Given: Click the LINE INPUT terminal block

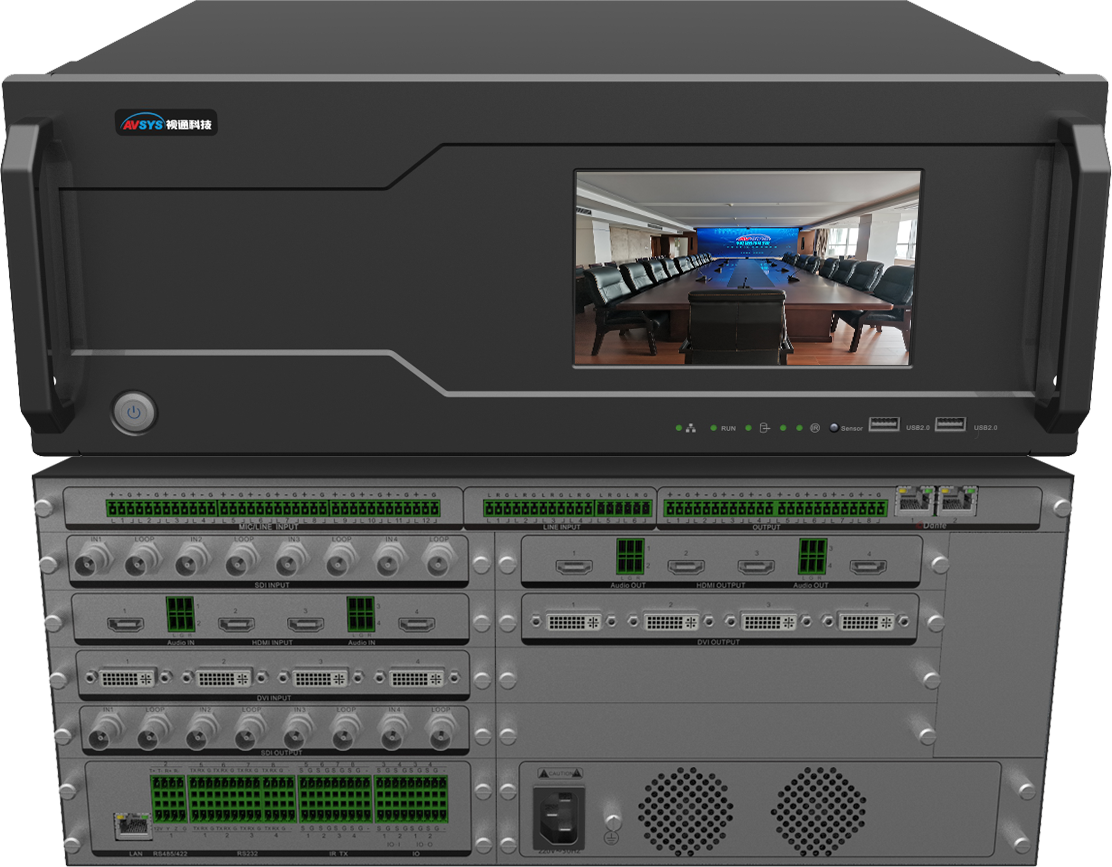Looking at the screenshot, I should point(567,508).
